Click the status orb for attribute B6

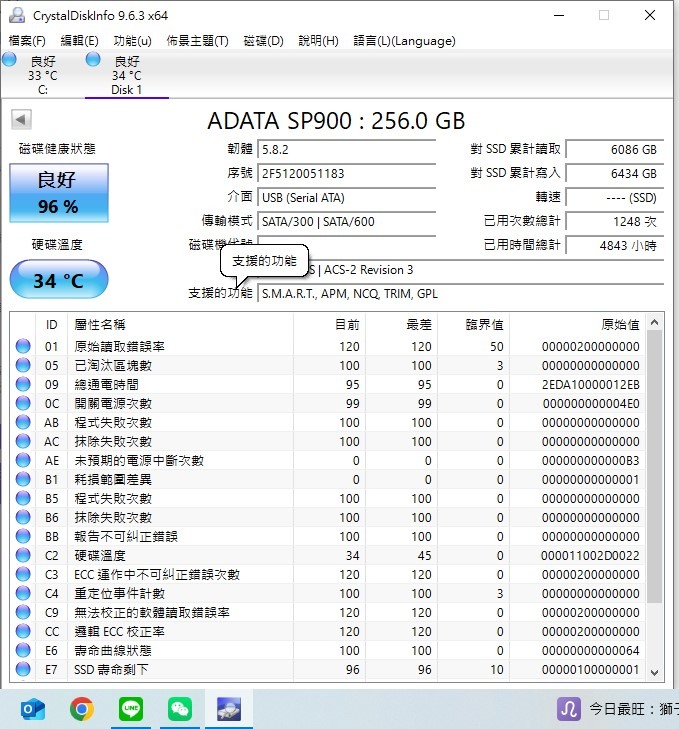click(23, 517)
